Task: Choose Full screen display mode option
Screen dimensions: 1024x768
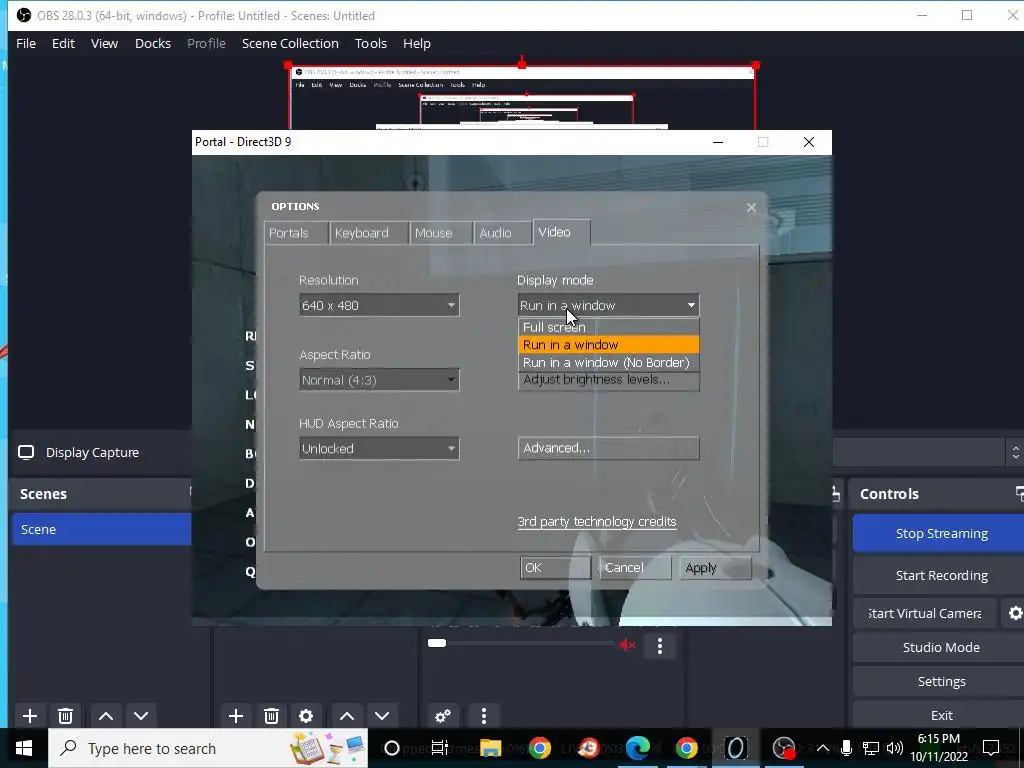Action: [609, 327]
